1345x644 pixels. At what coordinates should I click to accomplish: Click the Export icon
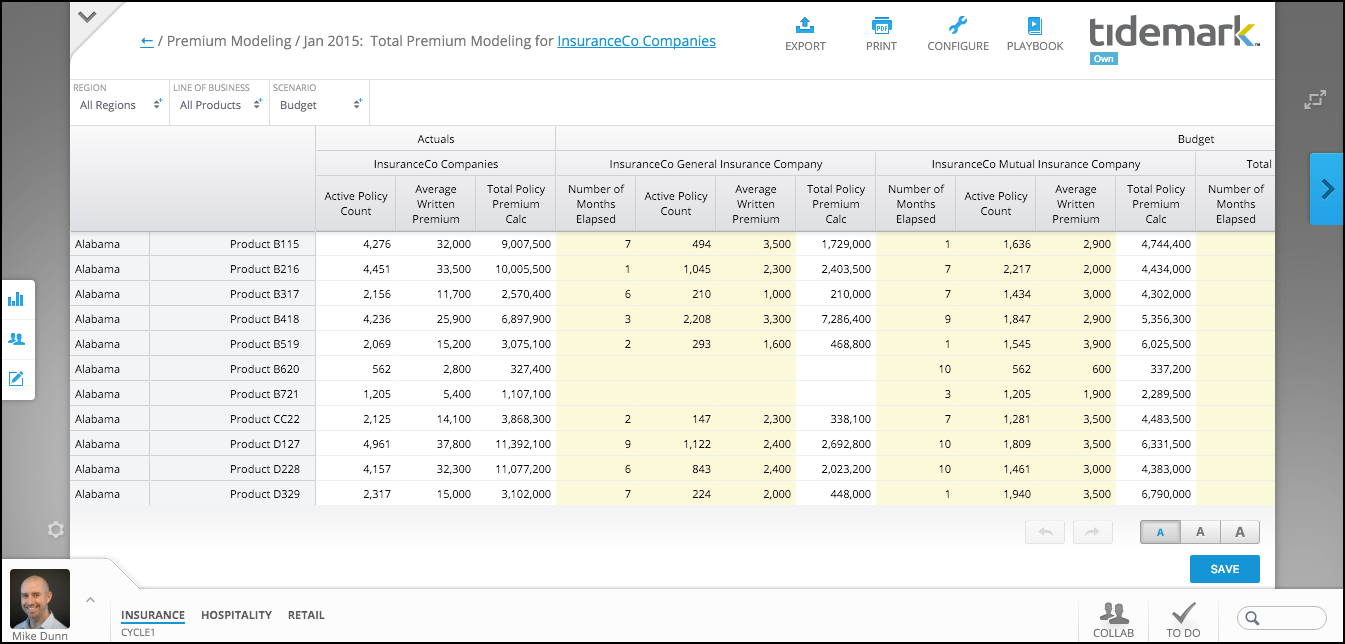[805, 26]
